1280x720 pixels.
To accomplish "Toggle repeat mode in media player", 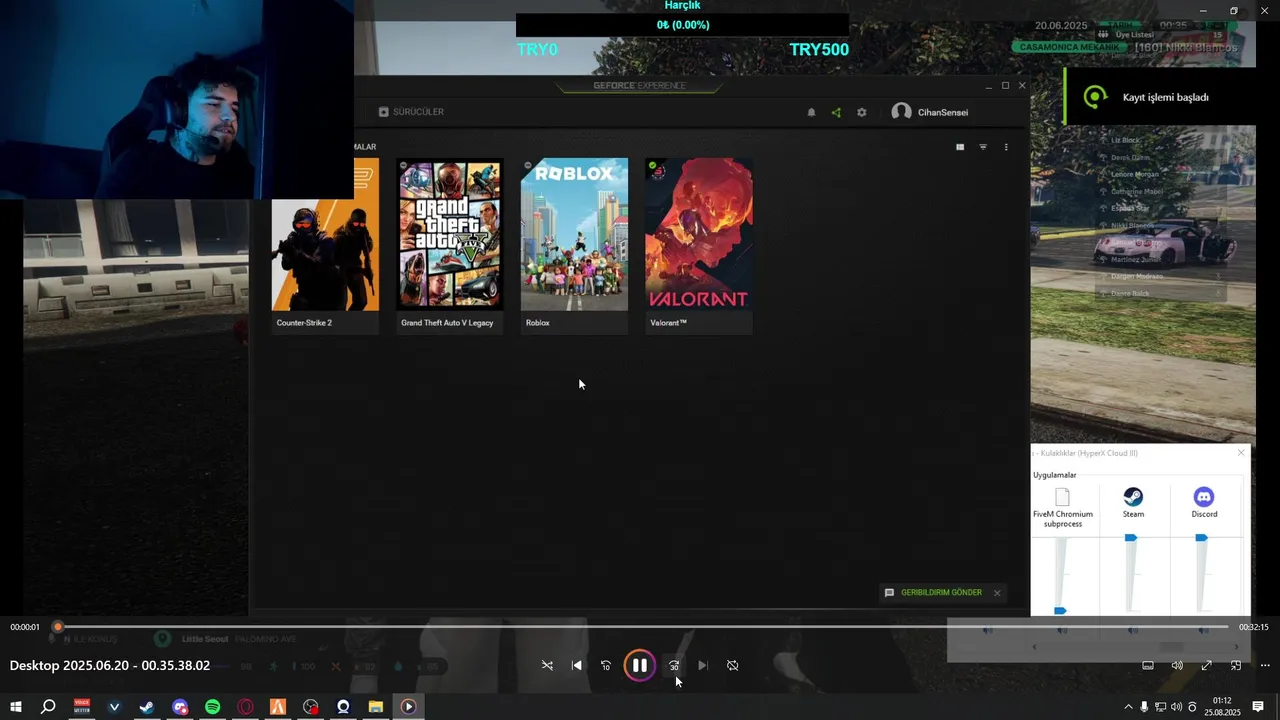I will click(733, 665).
